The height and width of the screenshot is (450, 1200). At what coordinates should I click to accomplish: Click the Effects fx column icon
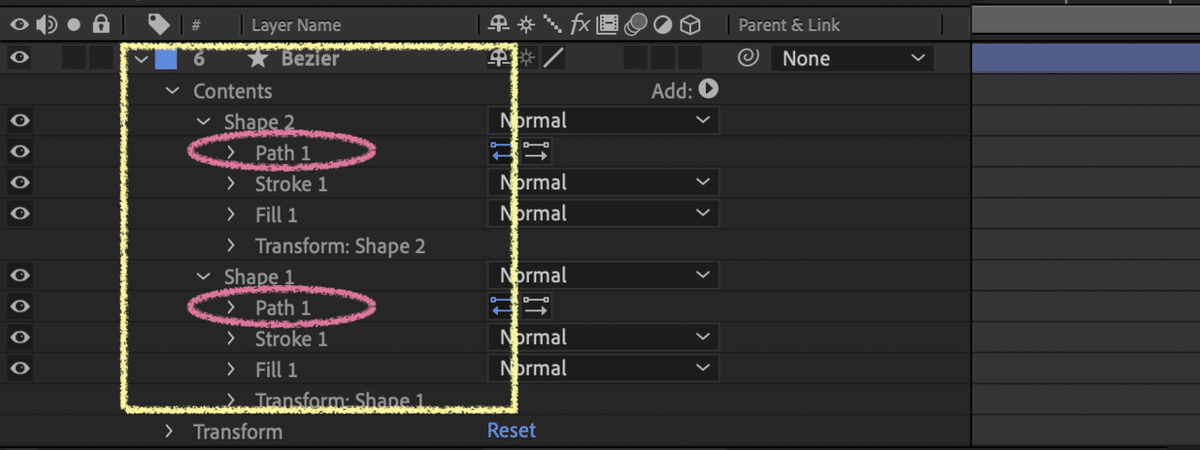click(581, 25)
